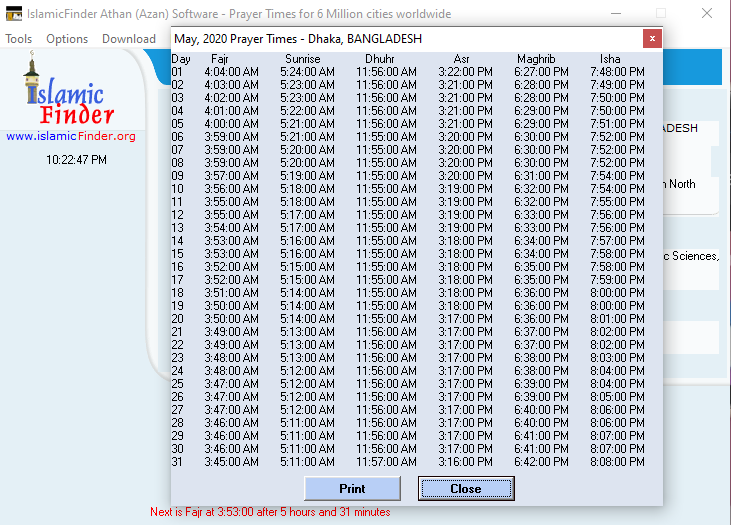Image resolution: width=731 pixels, height=525 pixels.
Task: Select day 23 Isha time 8:03:00 PM
Action: coord(617,358)
